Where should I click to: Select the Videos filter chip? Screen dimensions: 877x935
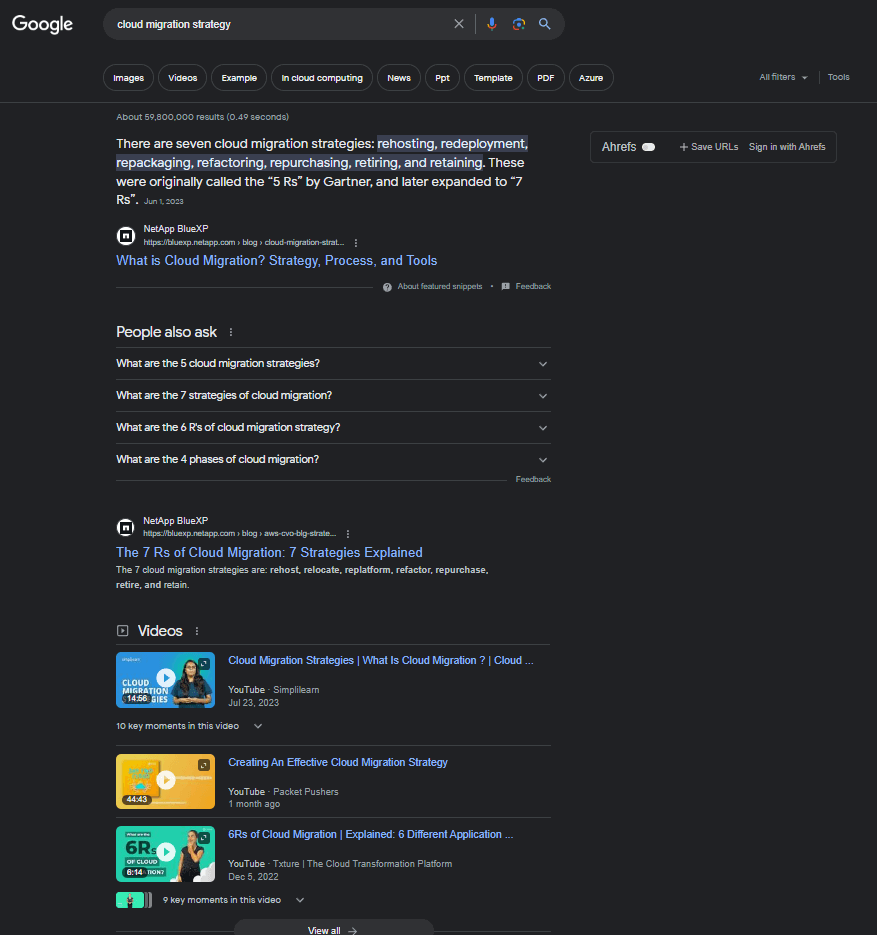coord(182,78)
